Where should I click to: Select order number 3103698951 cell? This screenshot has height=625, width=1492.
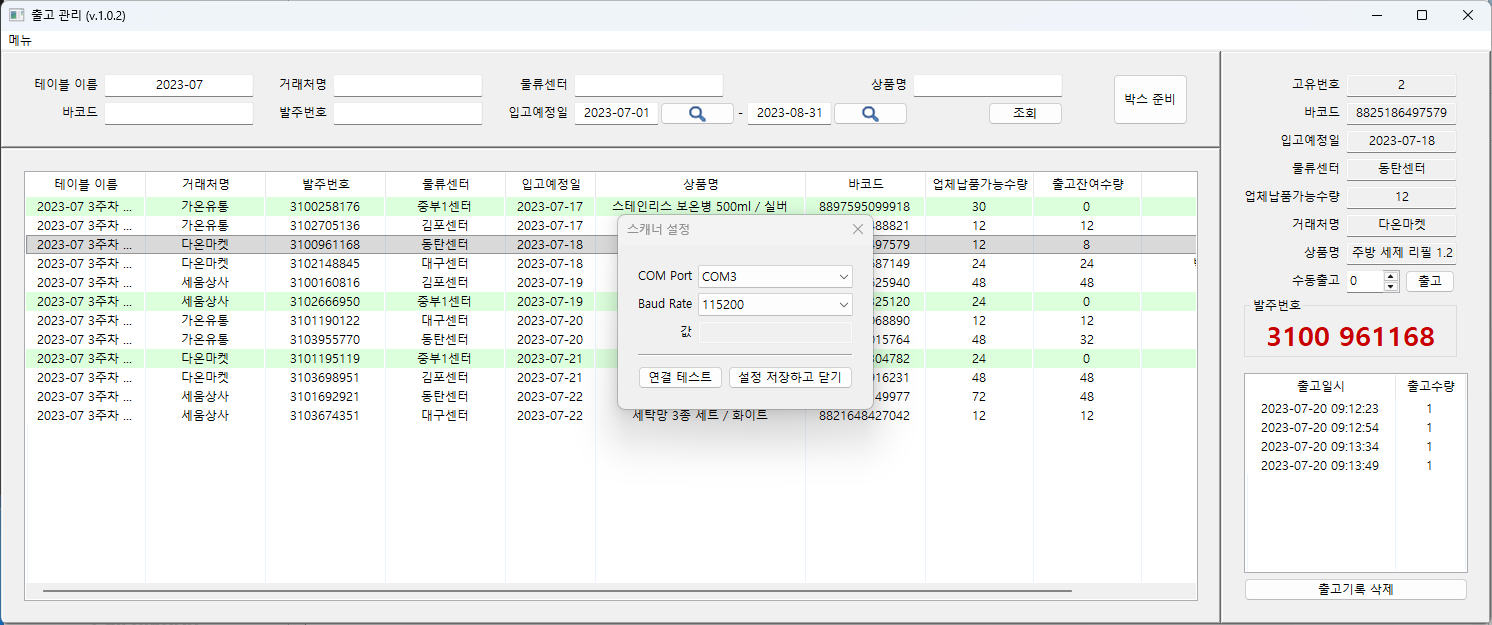(326, 378)
